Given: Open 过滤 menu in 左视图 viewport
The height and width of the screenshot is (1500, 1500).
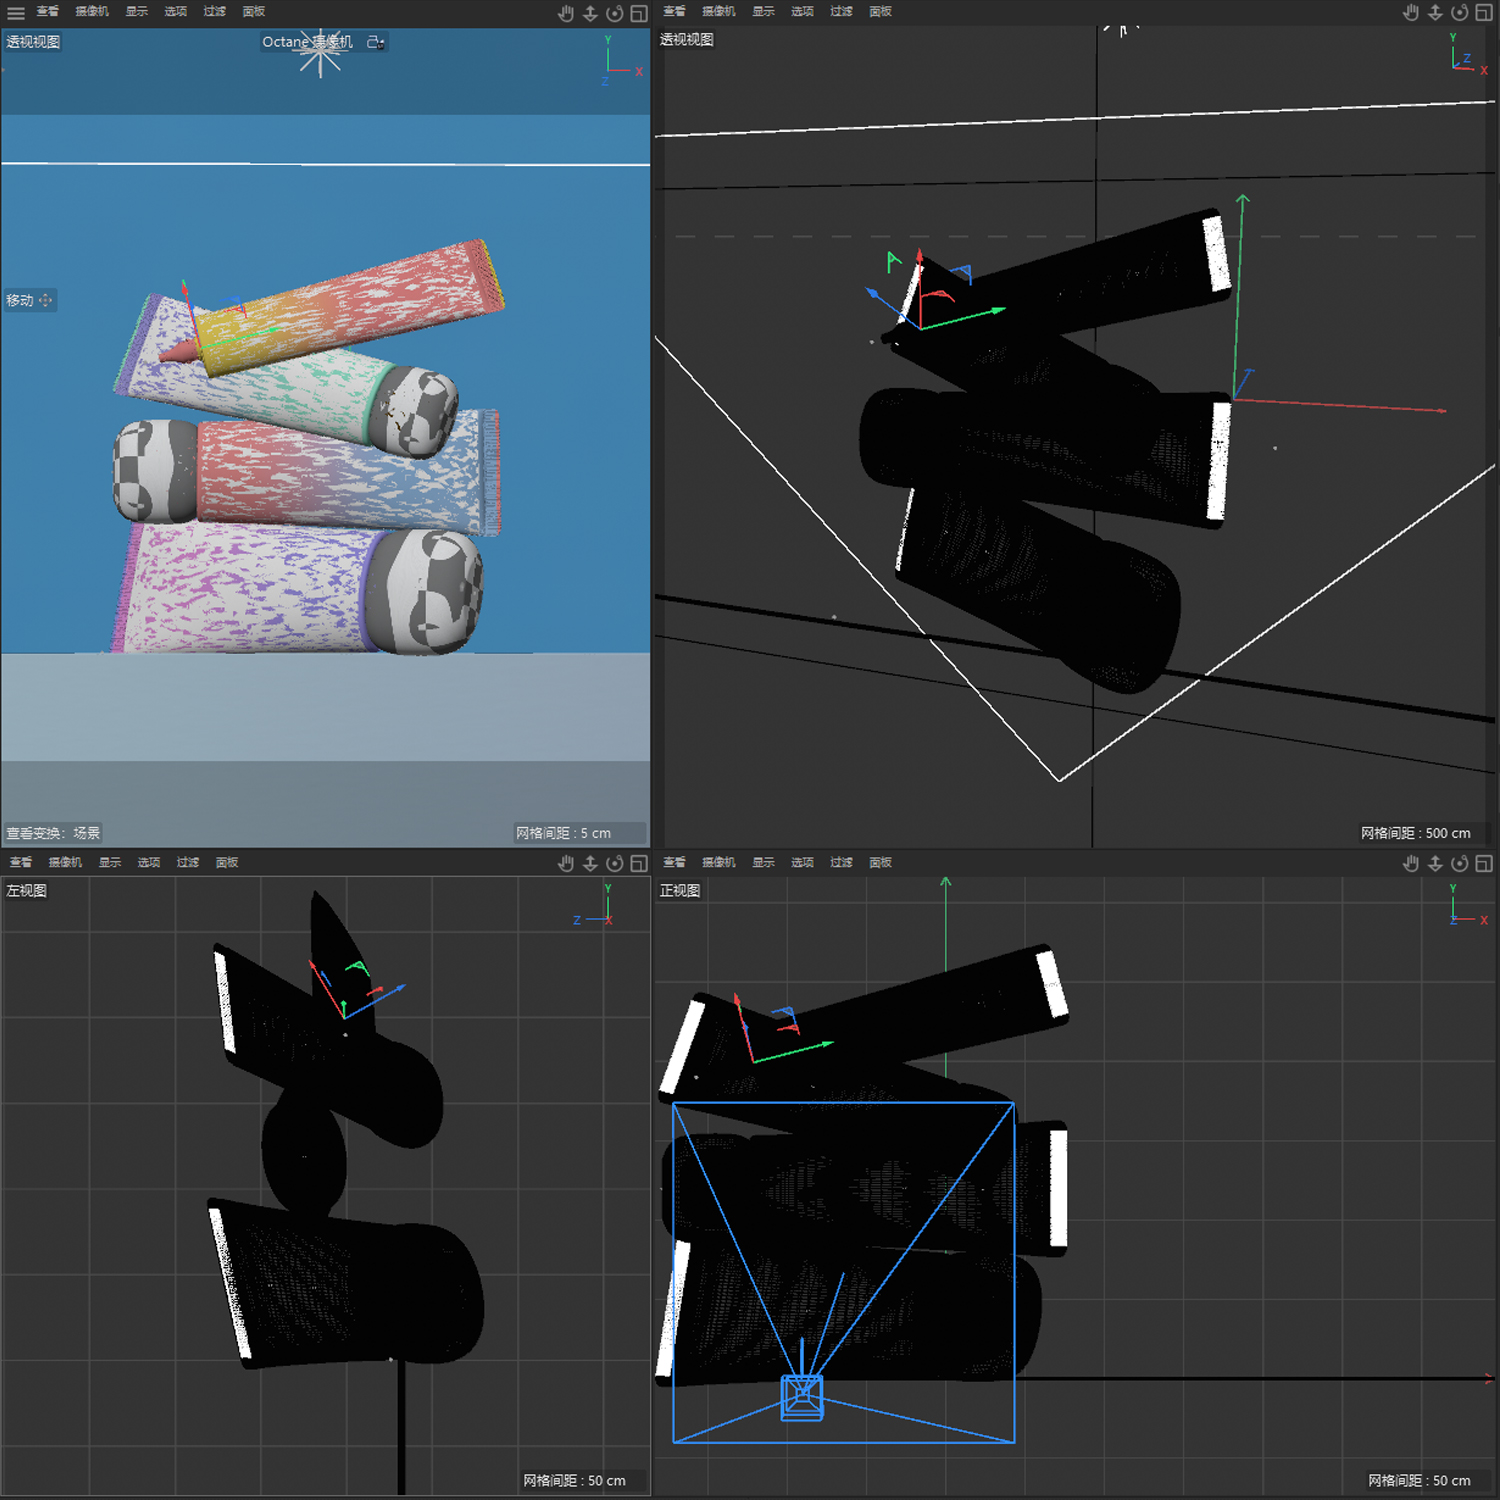Looking at the screenshot, I should point(188,863).
